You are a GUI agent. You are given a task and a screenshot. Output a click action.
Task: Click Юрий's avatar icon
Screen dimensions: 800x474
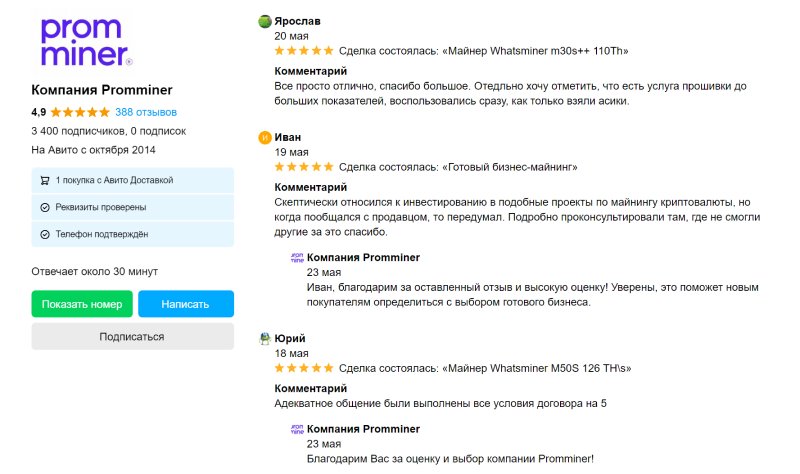(x=265, y=339)
